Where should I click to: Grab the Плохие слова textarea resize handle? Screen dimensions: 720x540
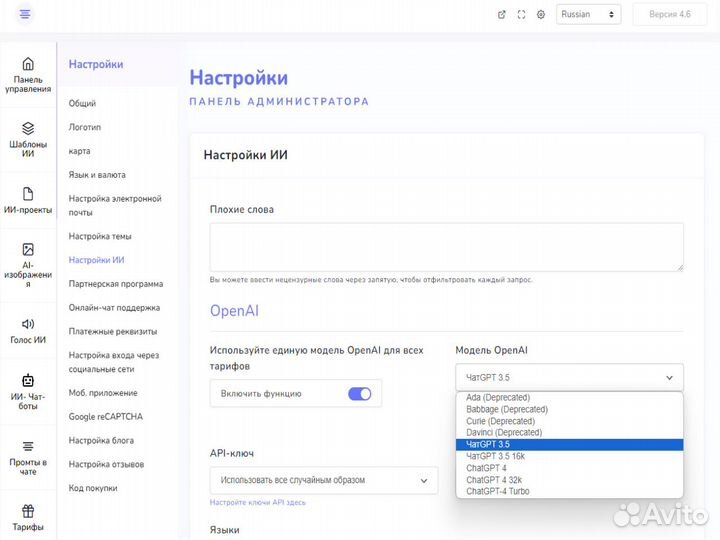click(x=680, y=267)
